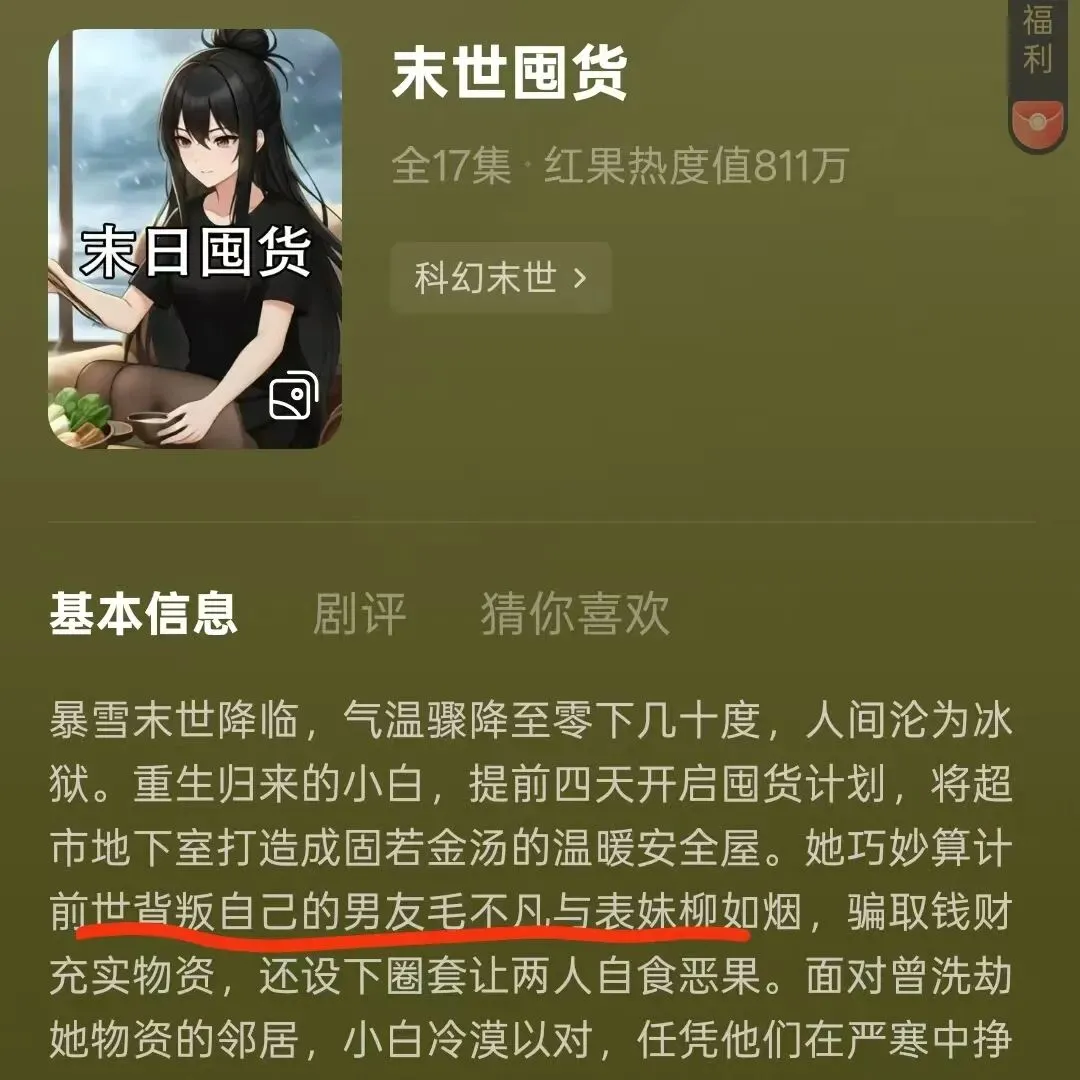Click the 末日囤货 caption on the cover
The image size is (1080, 1080).
tap(195, 252)
